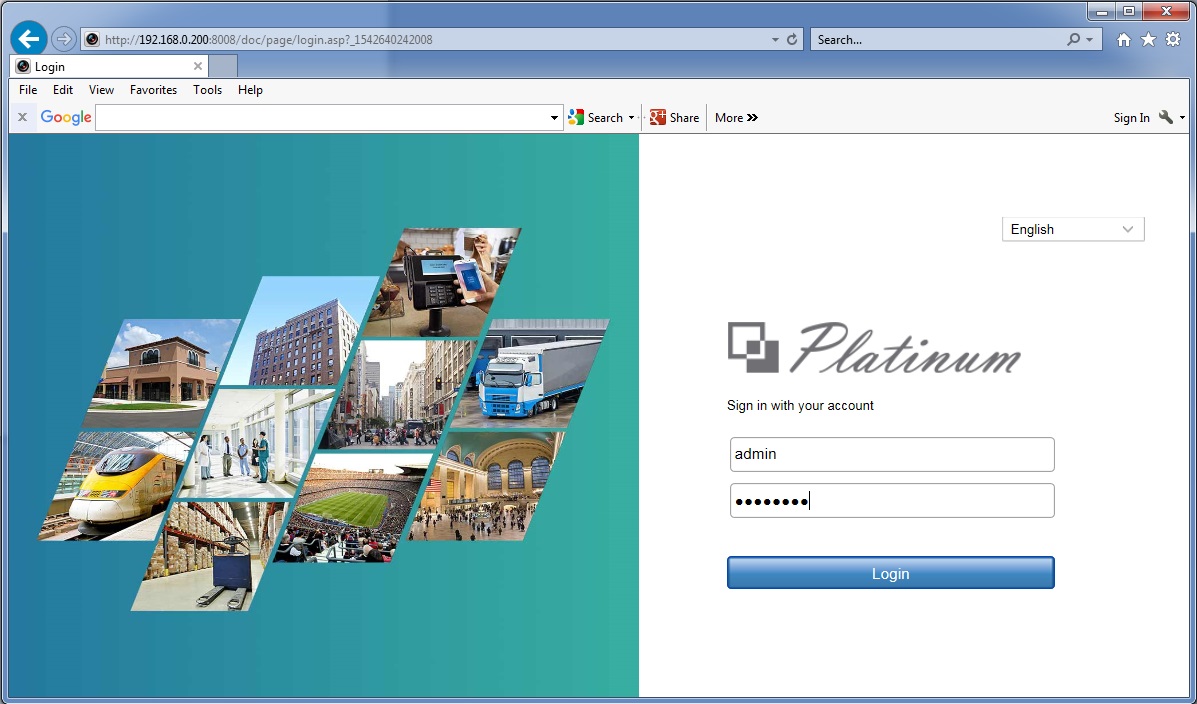Open the search provider dropdown arrow
The width and height of the screenshot is (1197, 704).
1089,40
